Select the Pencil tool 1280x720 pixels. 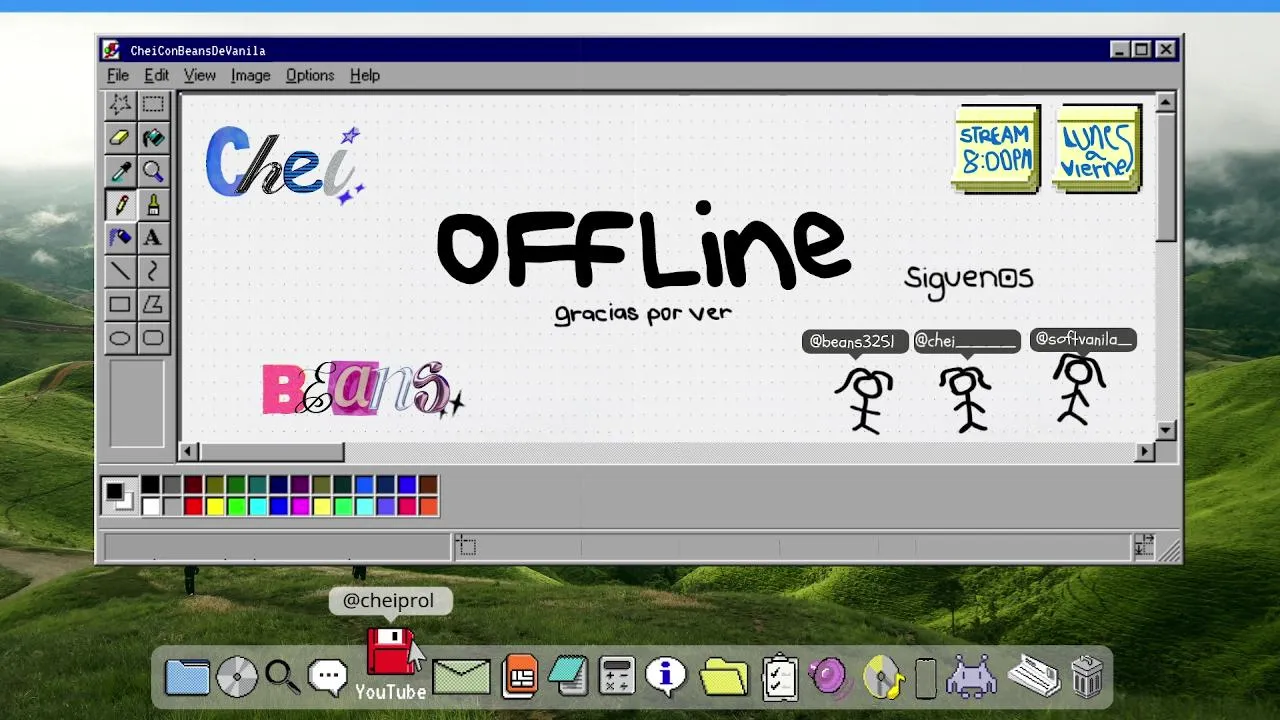point(120,204)
